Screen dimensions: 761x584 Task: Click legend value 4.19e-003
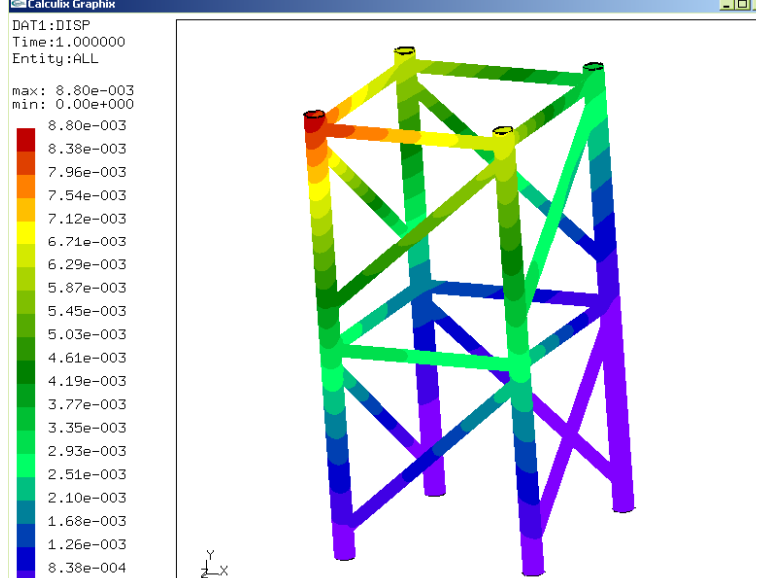[x=87, y=381]
